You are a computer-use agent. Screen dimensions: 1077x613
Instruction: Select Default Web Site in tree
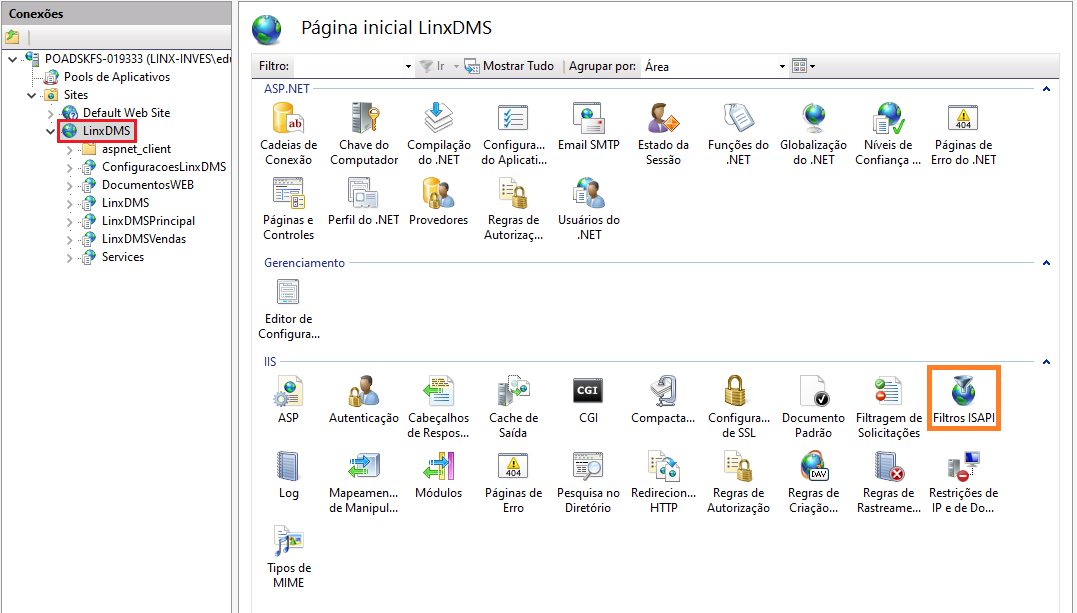(126, 113)
